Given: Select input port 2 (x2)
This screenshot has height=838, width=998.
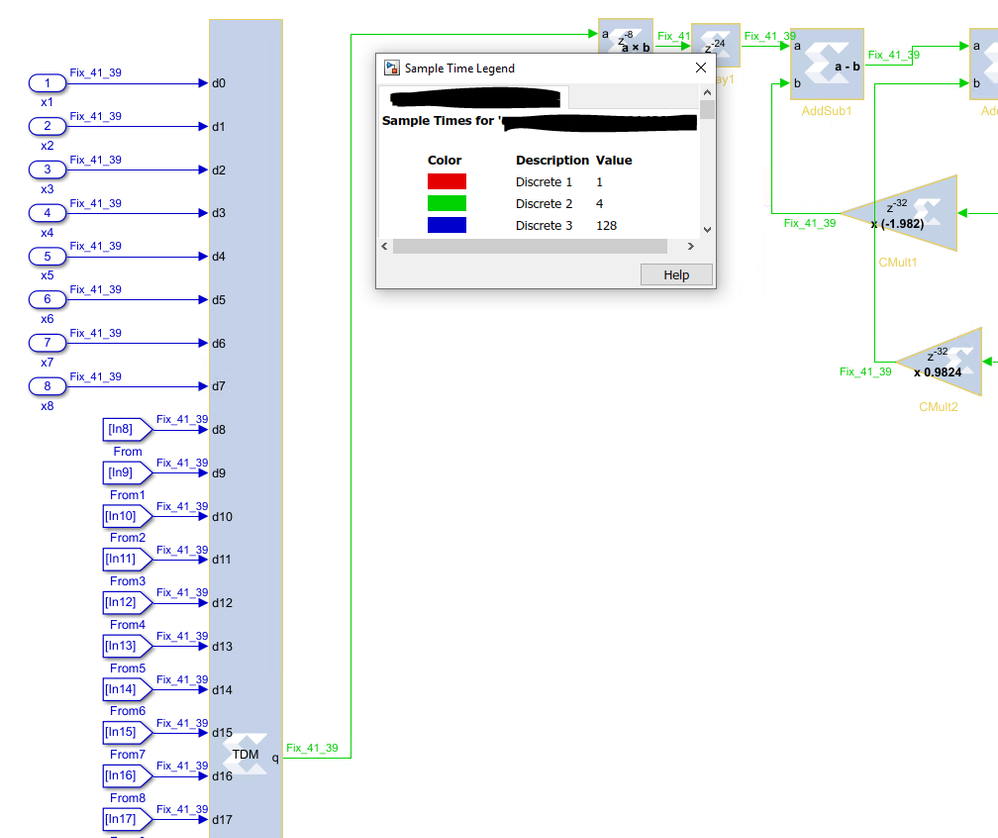Looking at the screenshot, I should [47, 126].
